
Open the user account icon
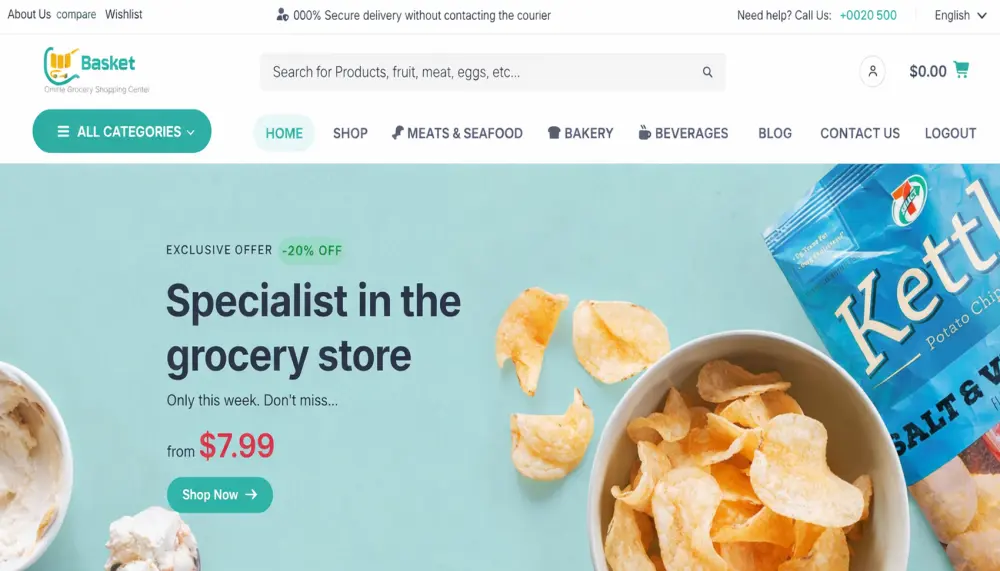point(872,71)
